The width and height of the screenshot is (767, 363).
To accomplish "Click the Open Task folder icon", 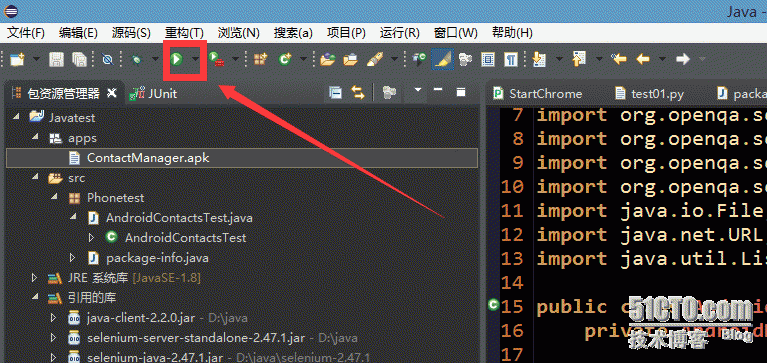I will click(x=350, y=59).
